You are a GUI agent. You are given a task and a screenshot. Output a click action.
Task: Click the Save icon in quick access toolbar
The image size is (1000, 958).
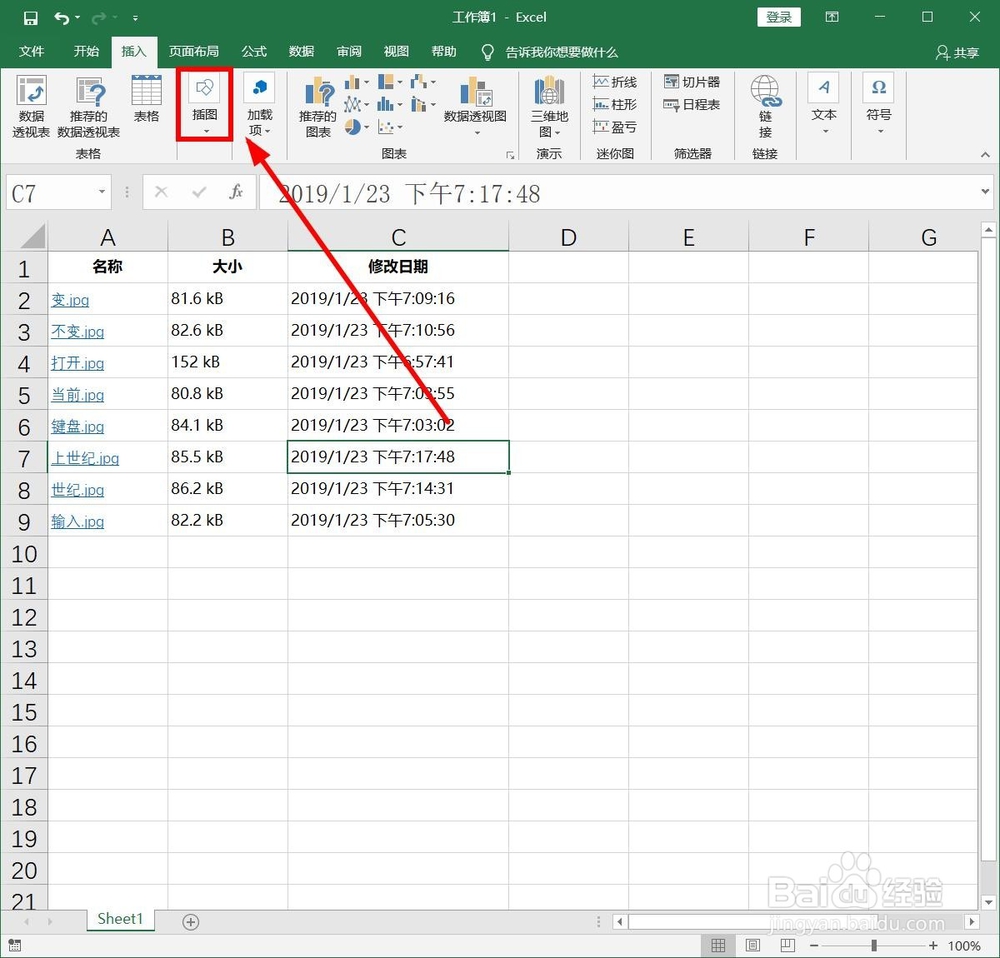click(30, 18)
